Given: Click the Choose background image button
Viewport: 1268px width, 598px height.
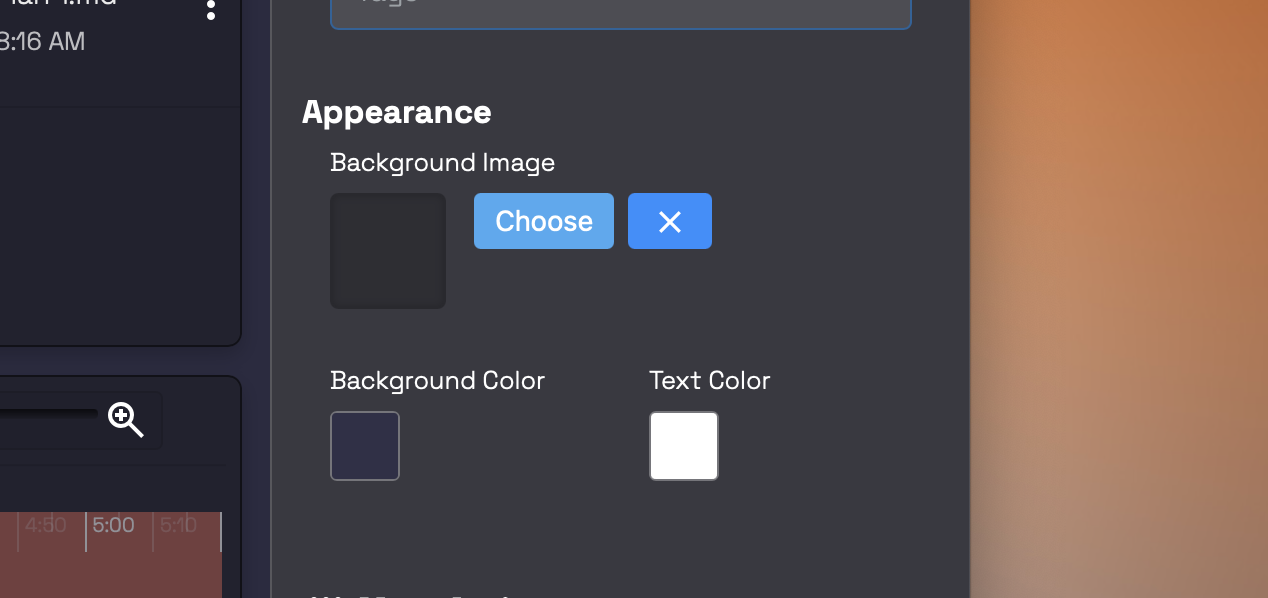Looking at the screenshot, I should [x=543, y=221].
